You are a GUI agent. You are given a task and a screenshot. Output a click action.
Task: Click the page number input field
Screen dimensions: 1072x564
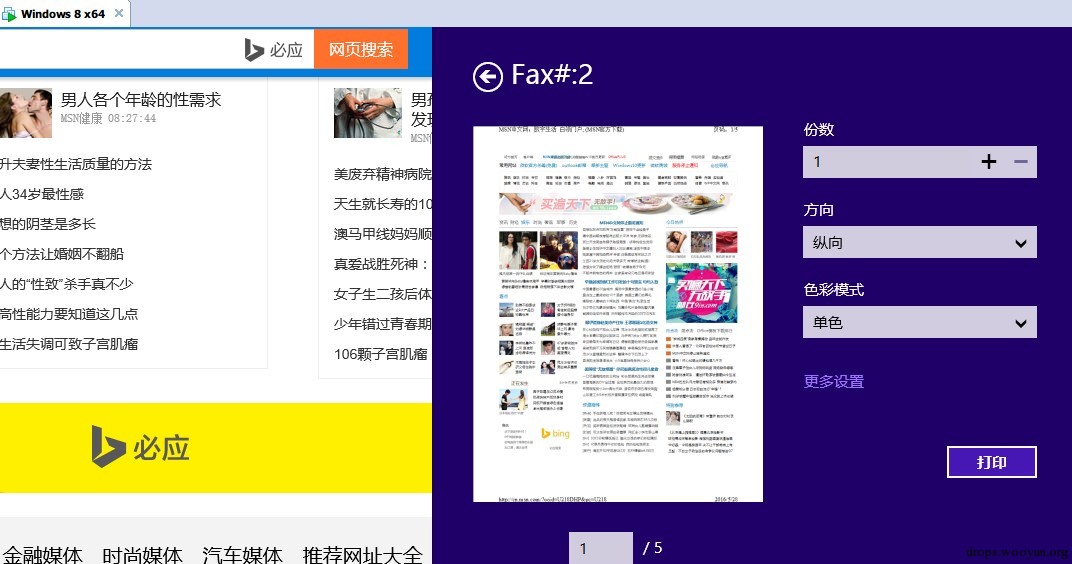coord(601,548)
